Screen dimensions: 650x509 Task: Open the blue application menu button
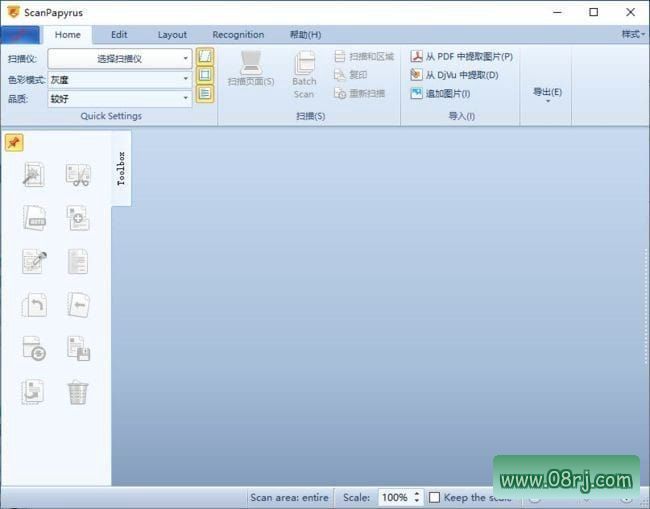(20, 35)
